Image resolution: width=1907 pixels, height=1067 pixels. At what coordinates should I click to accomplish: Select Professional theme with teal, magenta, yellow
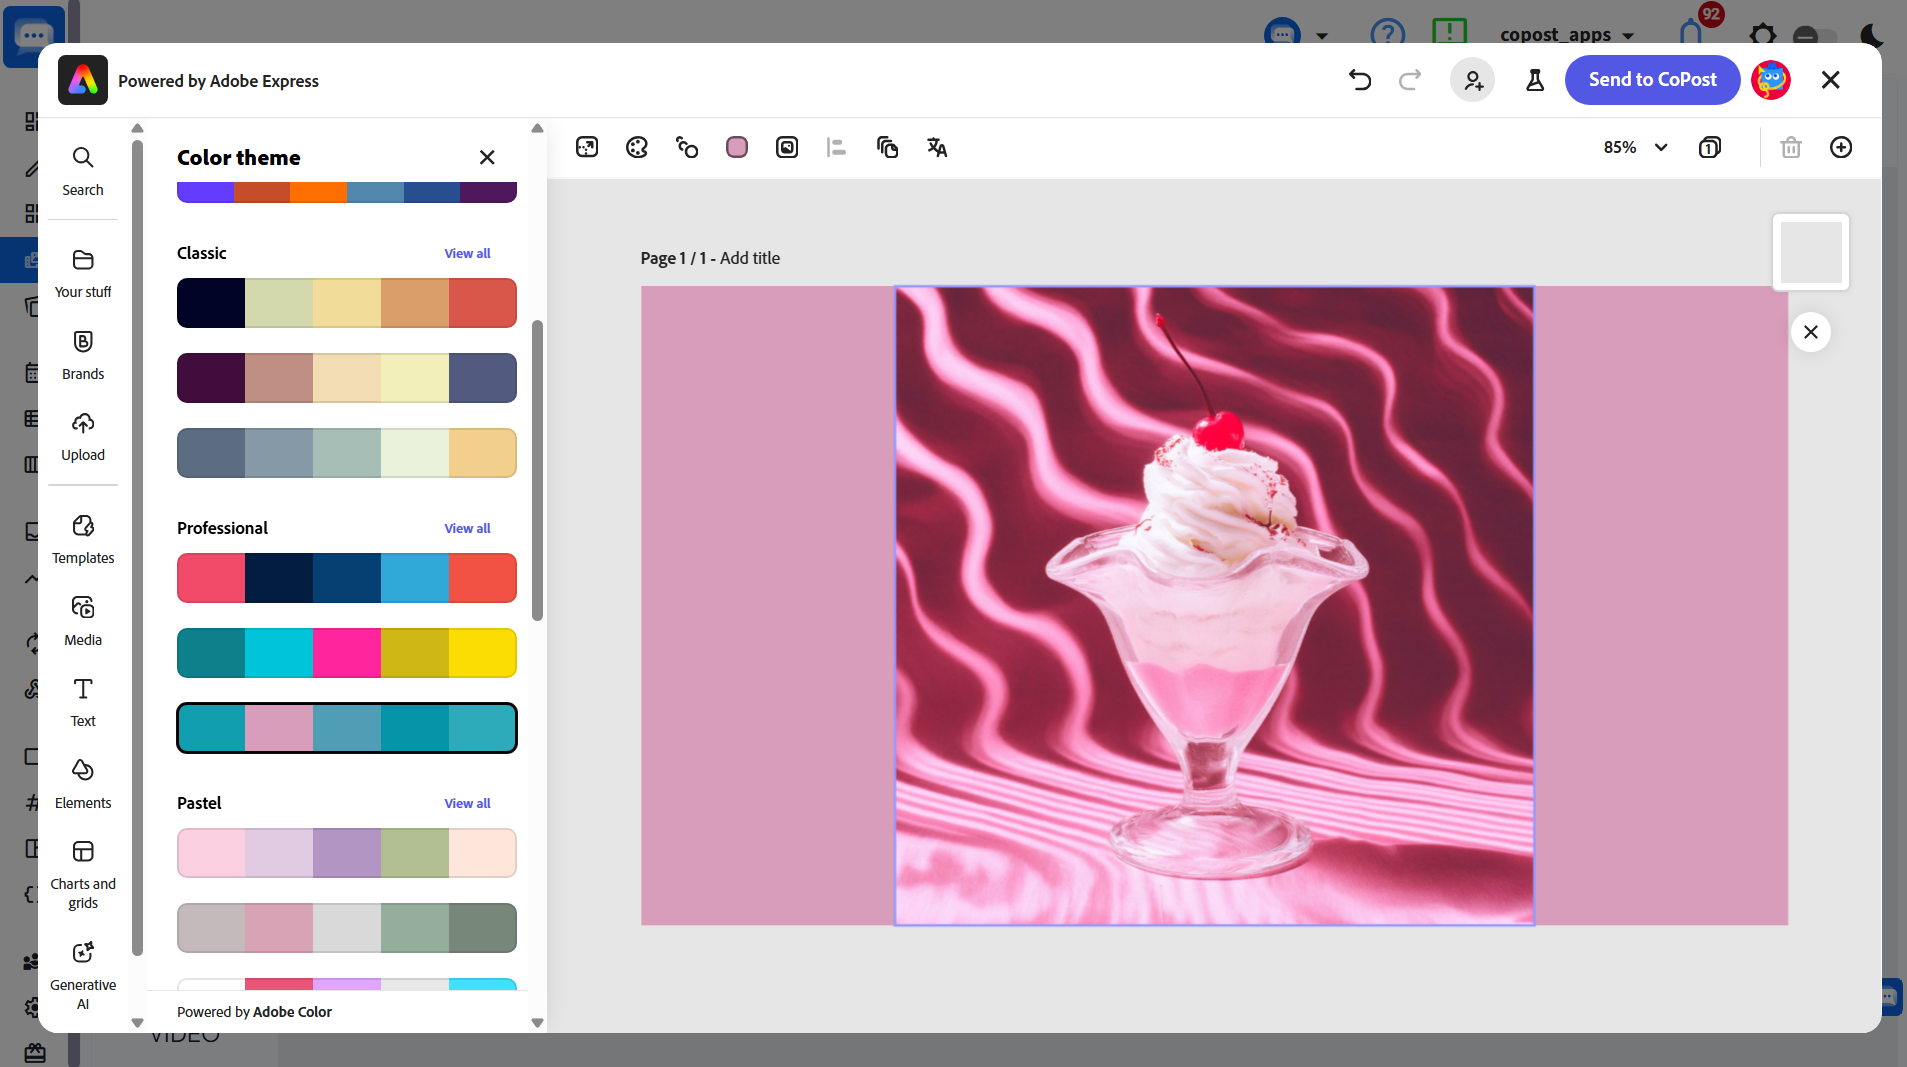347,653
